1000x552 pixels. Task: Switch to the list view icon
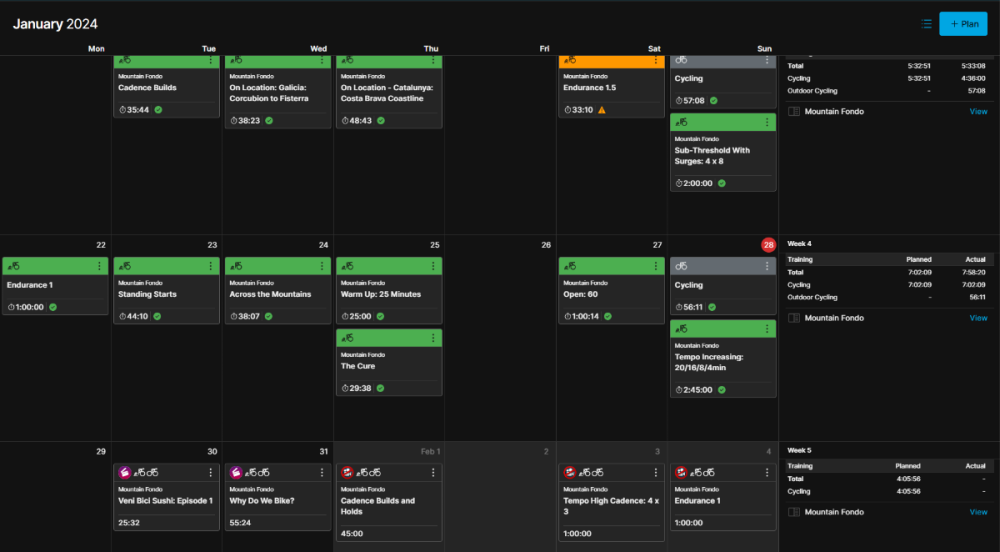(x=927, y=24)
